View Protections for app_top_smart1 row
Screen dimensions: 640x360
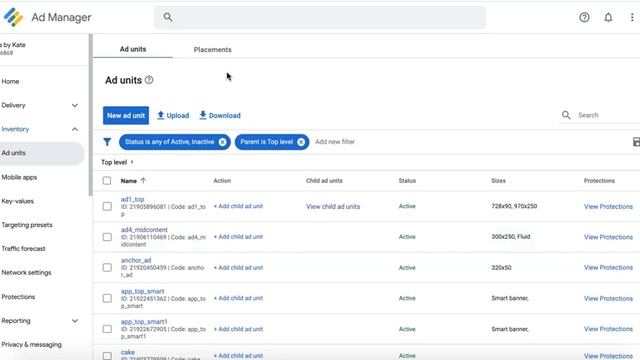pos(608,329)
